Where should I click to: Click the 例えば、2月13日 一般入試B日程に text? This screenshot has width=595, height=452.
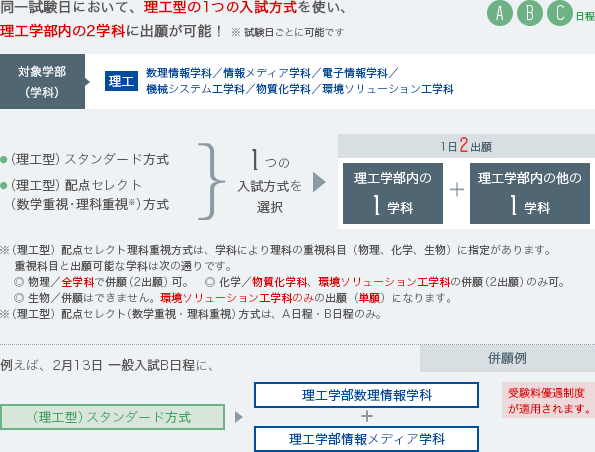pos(108,365)
